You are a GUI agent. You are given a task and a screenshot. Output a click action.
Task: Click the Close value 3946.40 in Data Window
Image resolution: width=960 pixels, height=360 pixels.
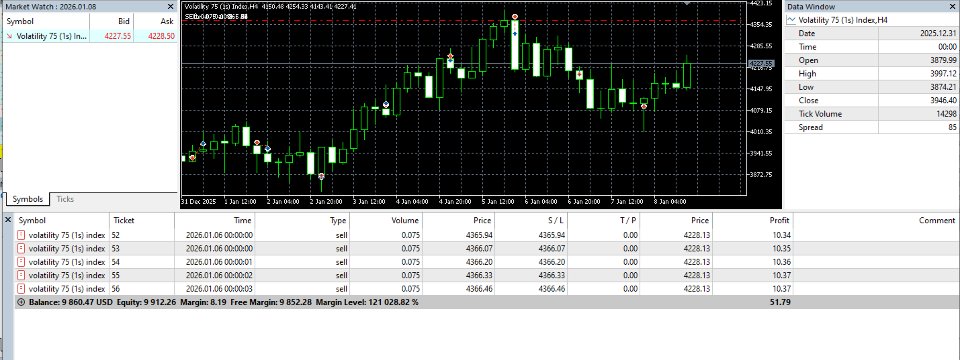(x=943, y=100)
